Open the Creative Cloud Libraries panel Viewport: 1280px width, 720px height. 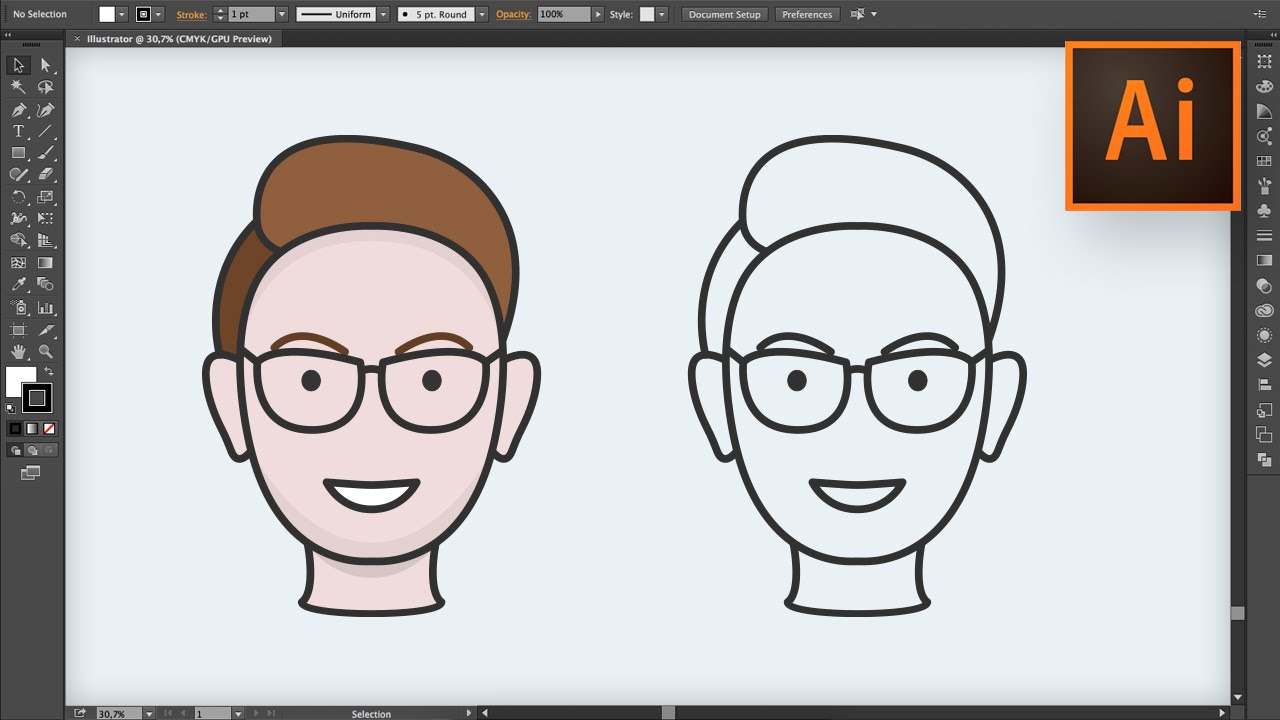[1264, 311]
